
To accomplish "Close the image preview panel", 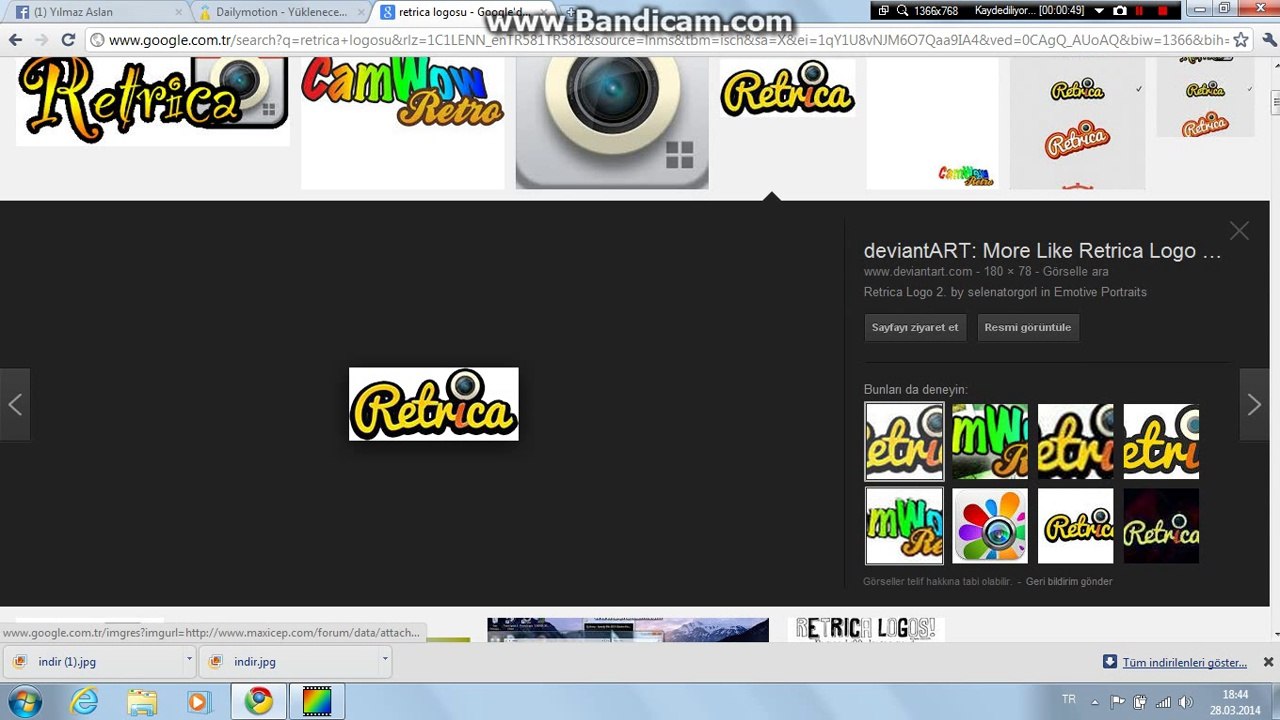I will tap(1239, 231).
